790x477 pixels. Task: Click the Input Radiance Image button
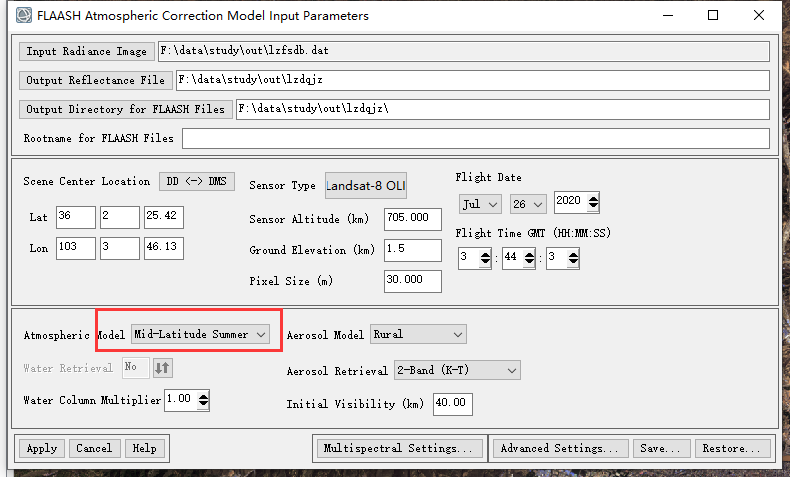coord(87,51)
